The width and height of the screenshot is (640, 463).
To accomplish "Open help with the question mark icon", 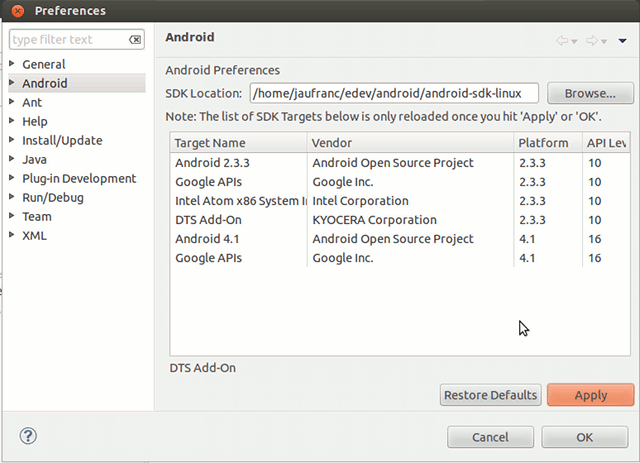I will pos(28,436).
